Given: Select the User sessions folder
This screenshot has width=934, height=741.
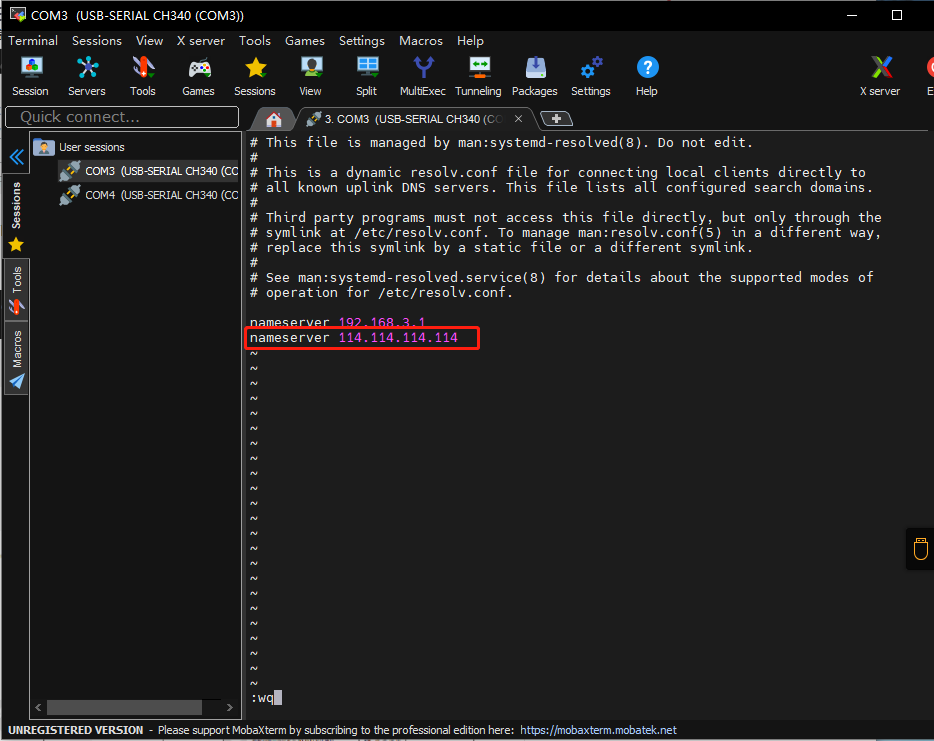Looking at the screenshot, I should point(80,147).
